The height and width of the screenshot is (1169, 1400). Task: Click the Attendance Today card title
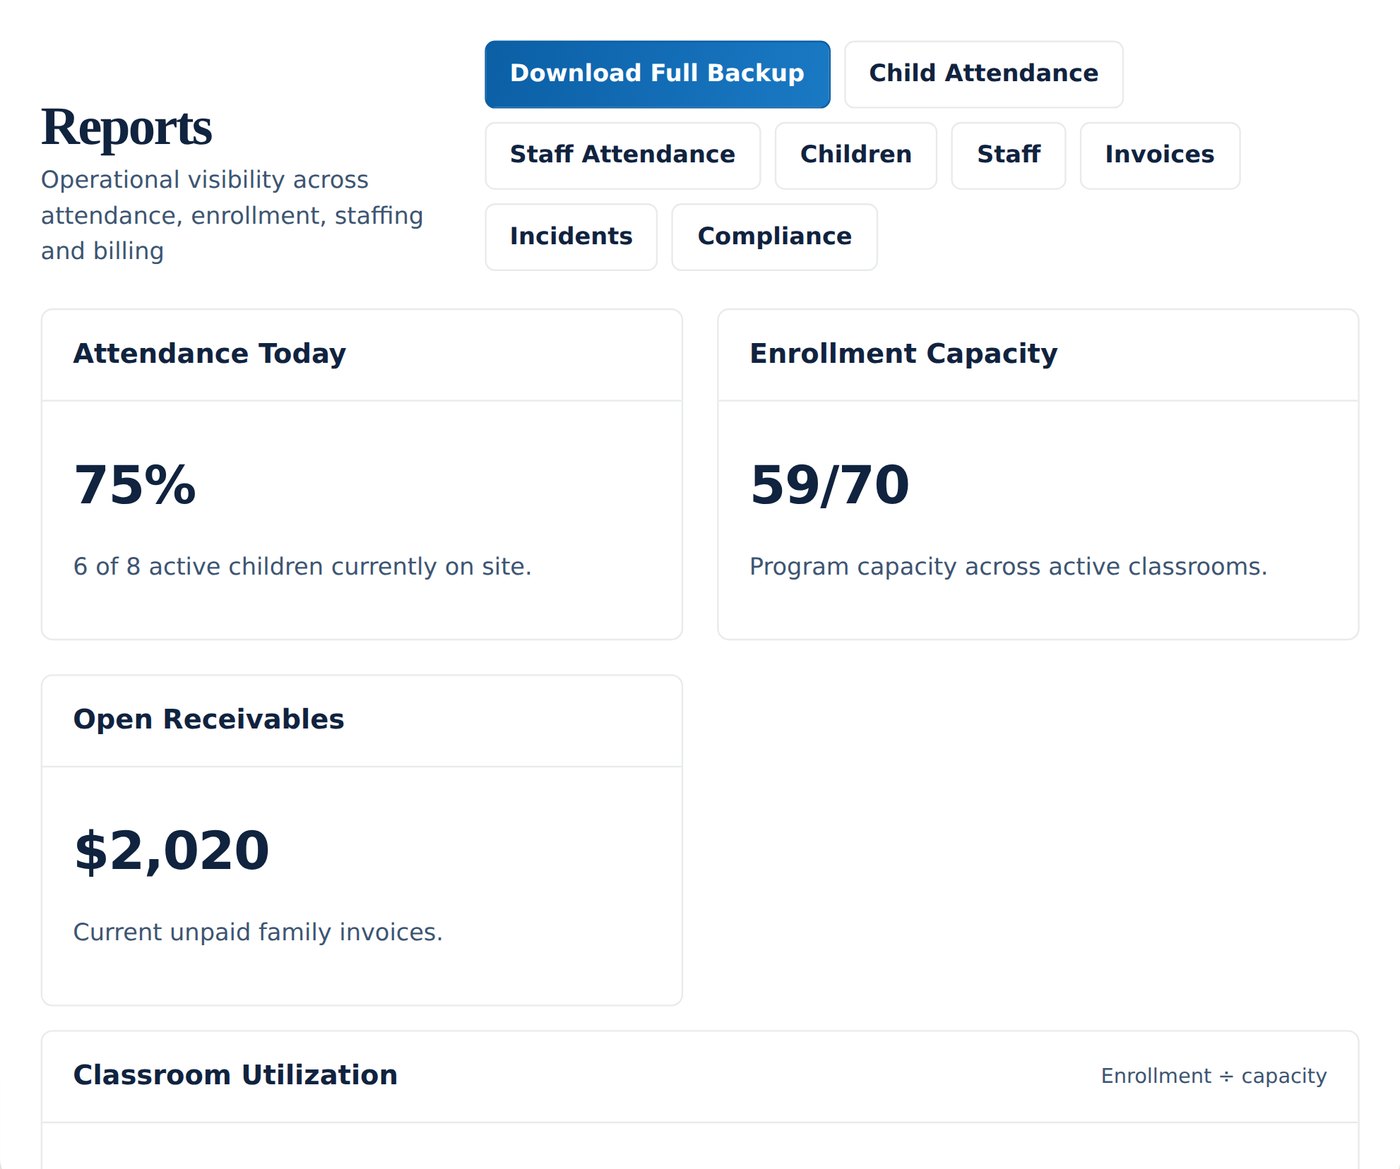pos(210,353)
